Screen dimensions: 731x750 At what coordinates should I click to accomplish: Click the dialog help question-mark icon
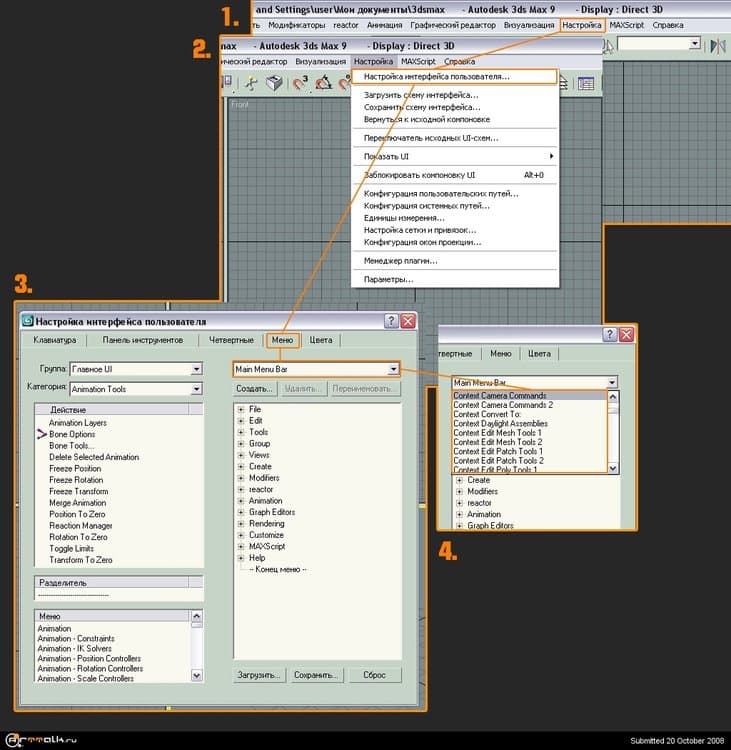pyautogui.click(x=391, y=321)
